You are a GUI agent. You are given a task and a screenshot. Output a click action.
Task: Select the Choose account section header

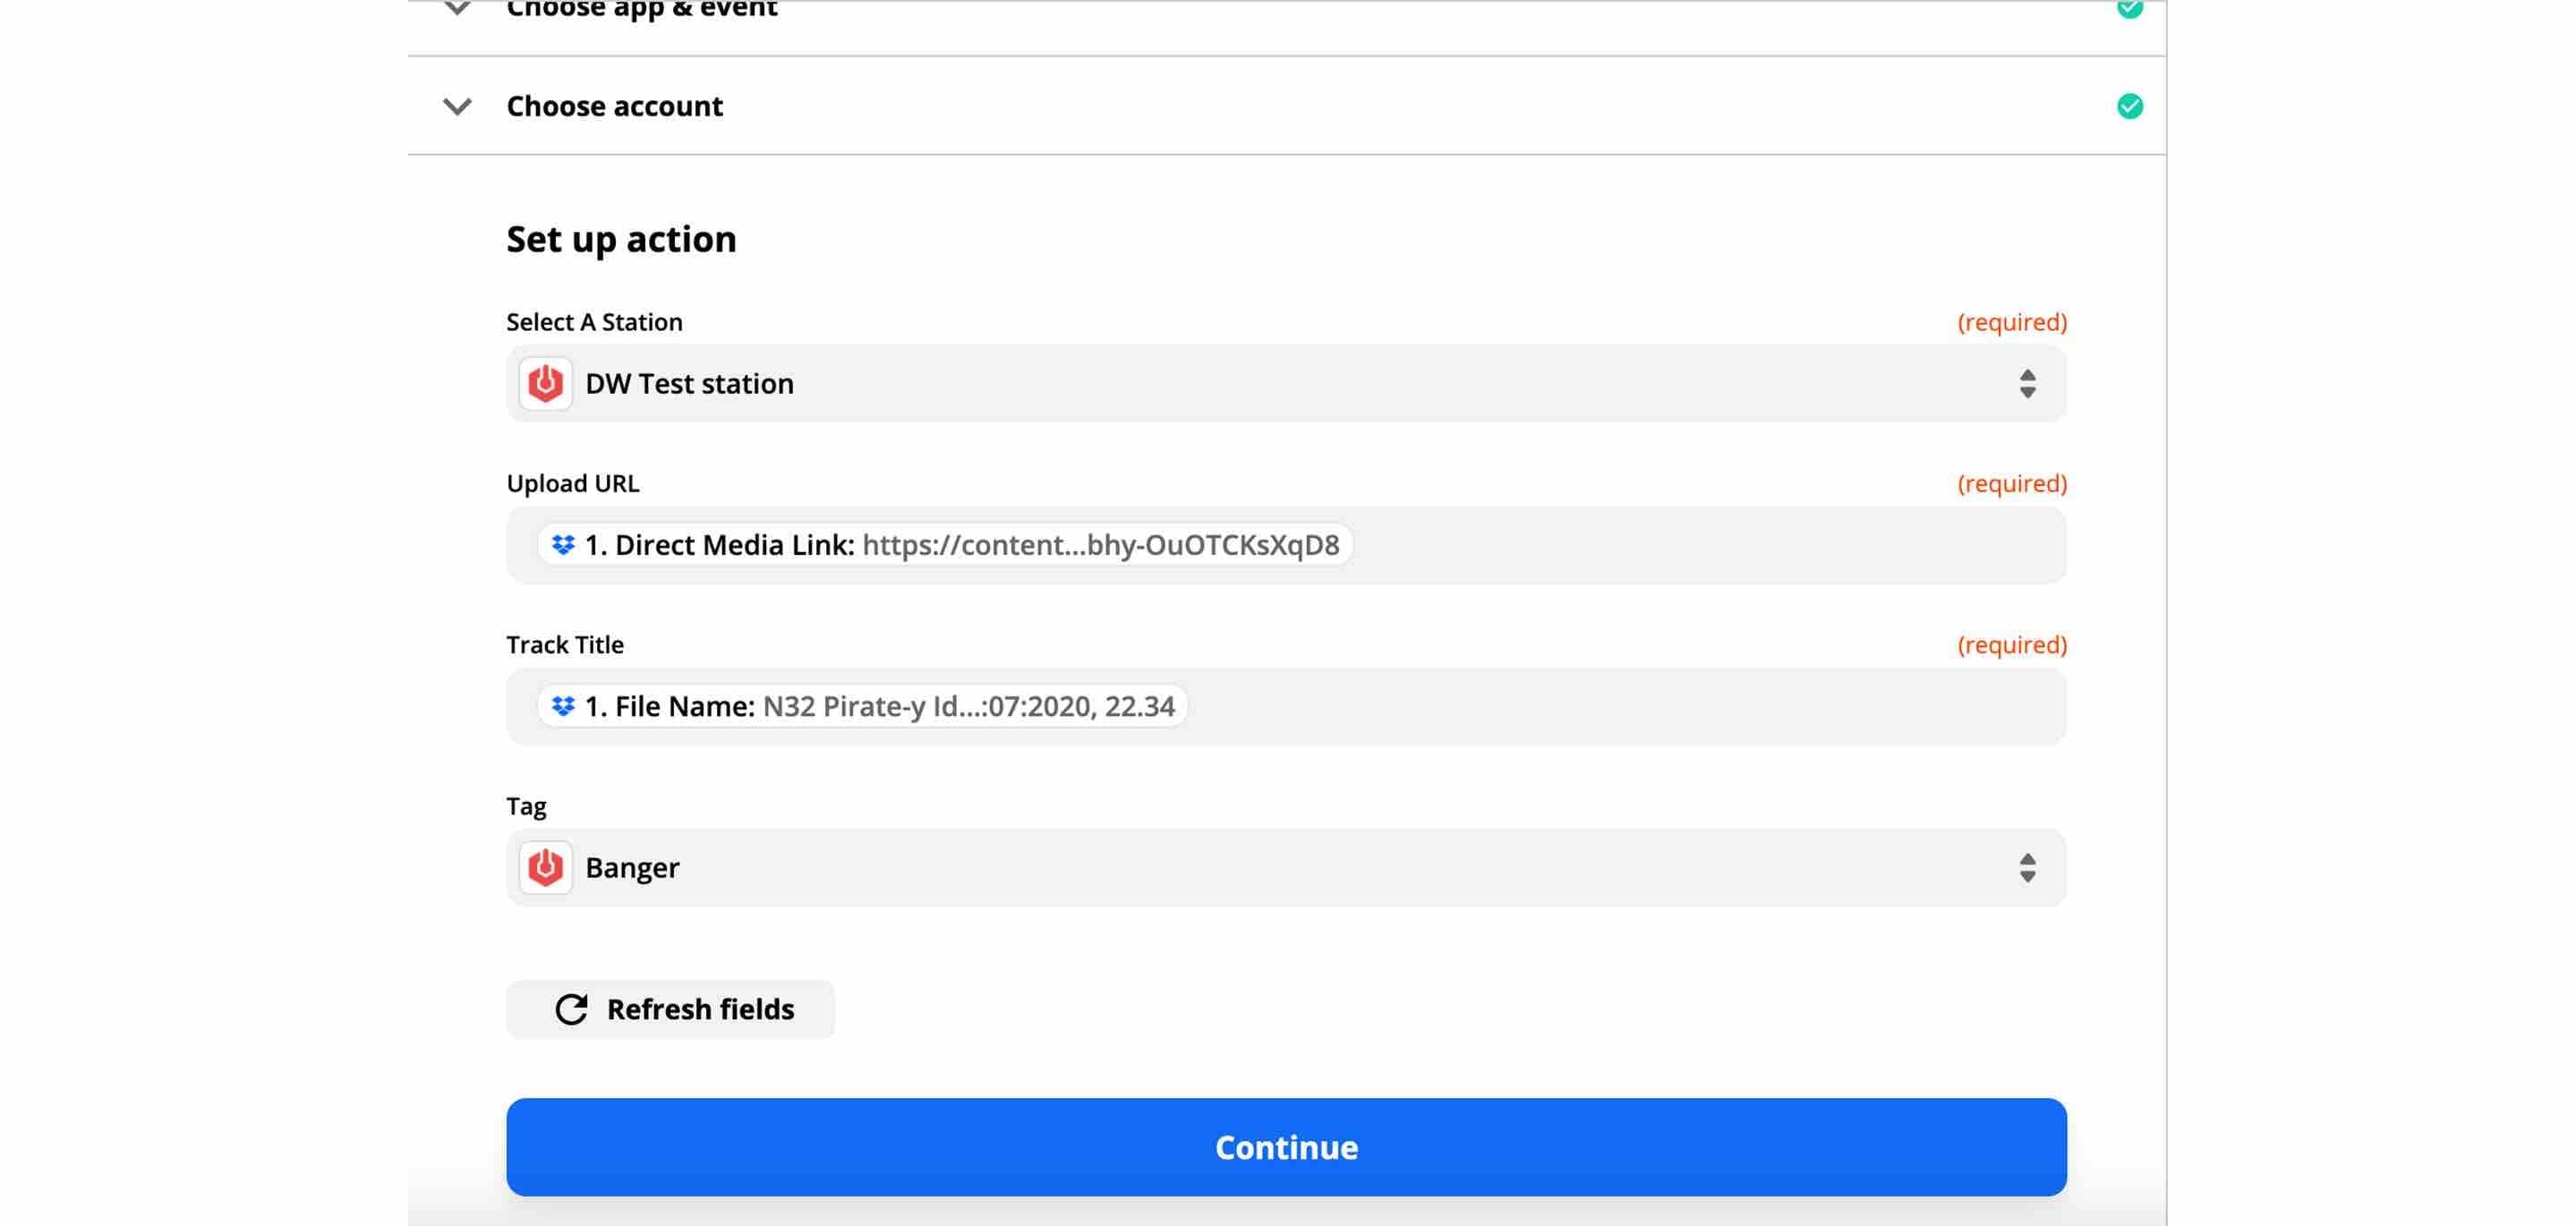(614, 105)
